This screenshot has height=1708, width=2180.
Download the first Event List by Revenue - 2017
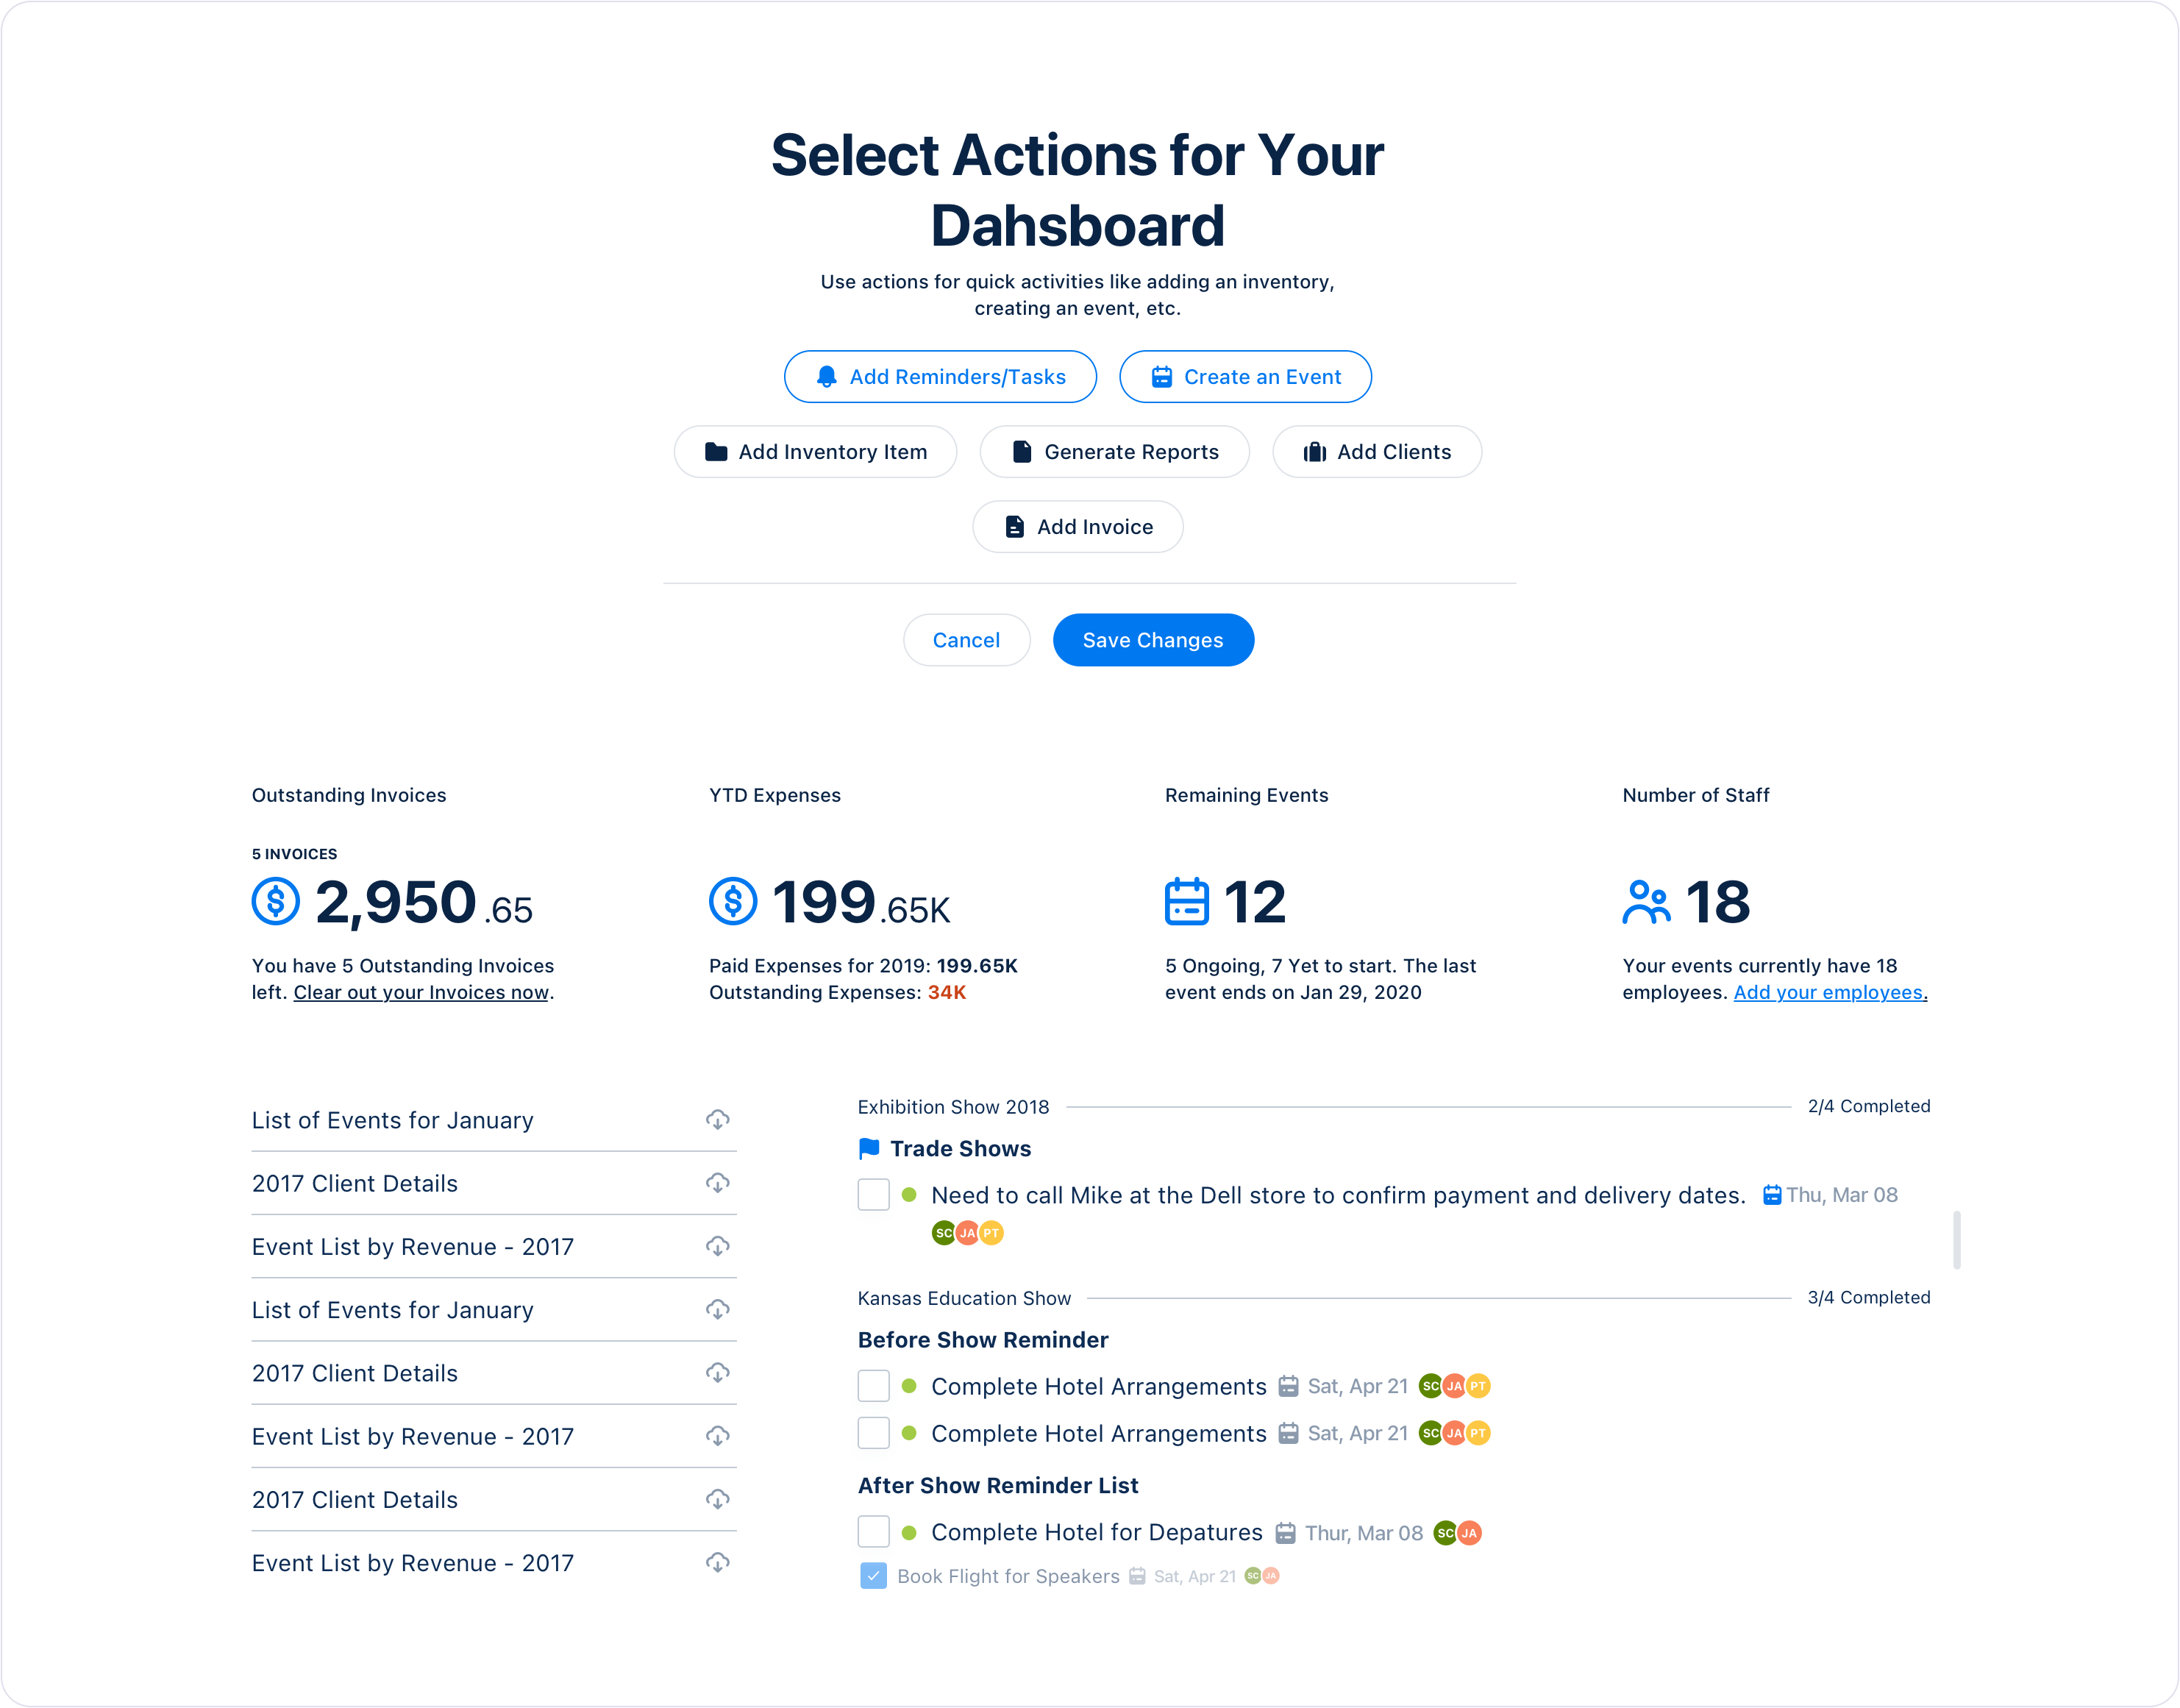pos(717,1246)
